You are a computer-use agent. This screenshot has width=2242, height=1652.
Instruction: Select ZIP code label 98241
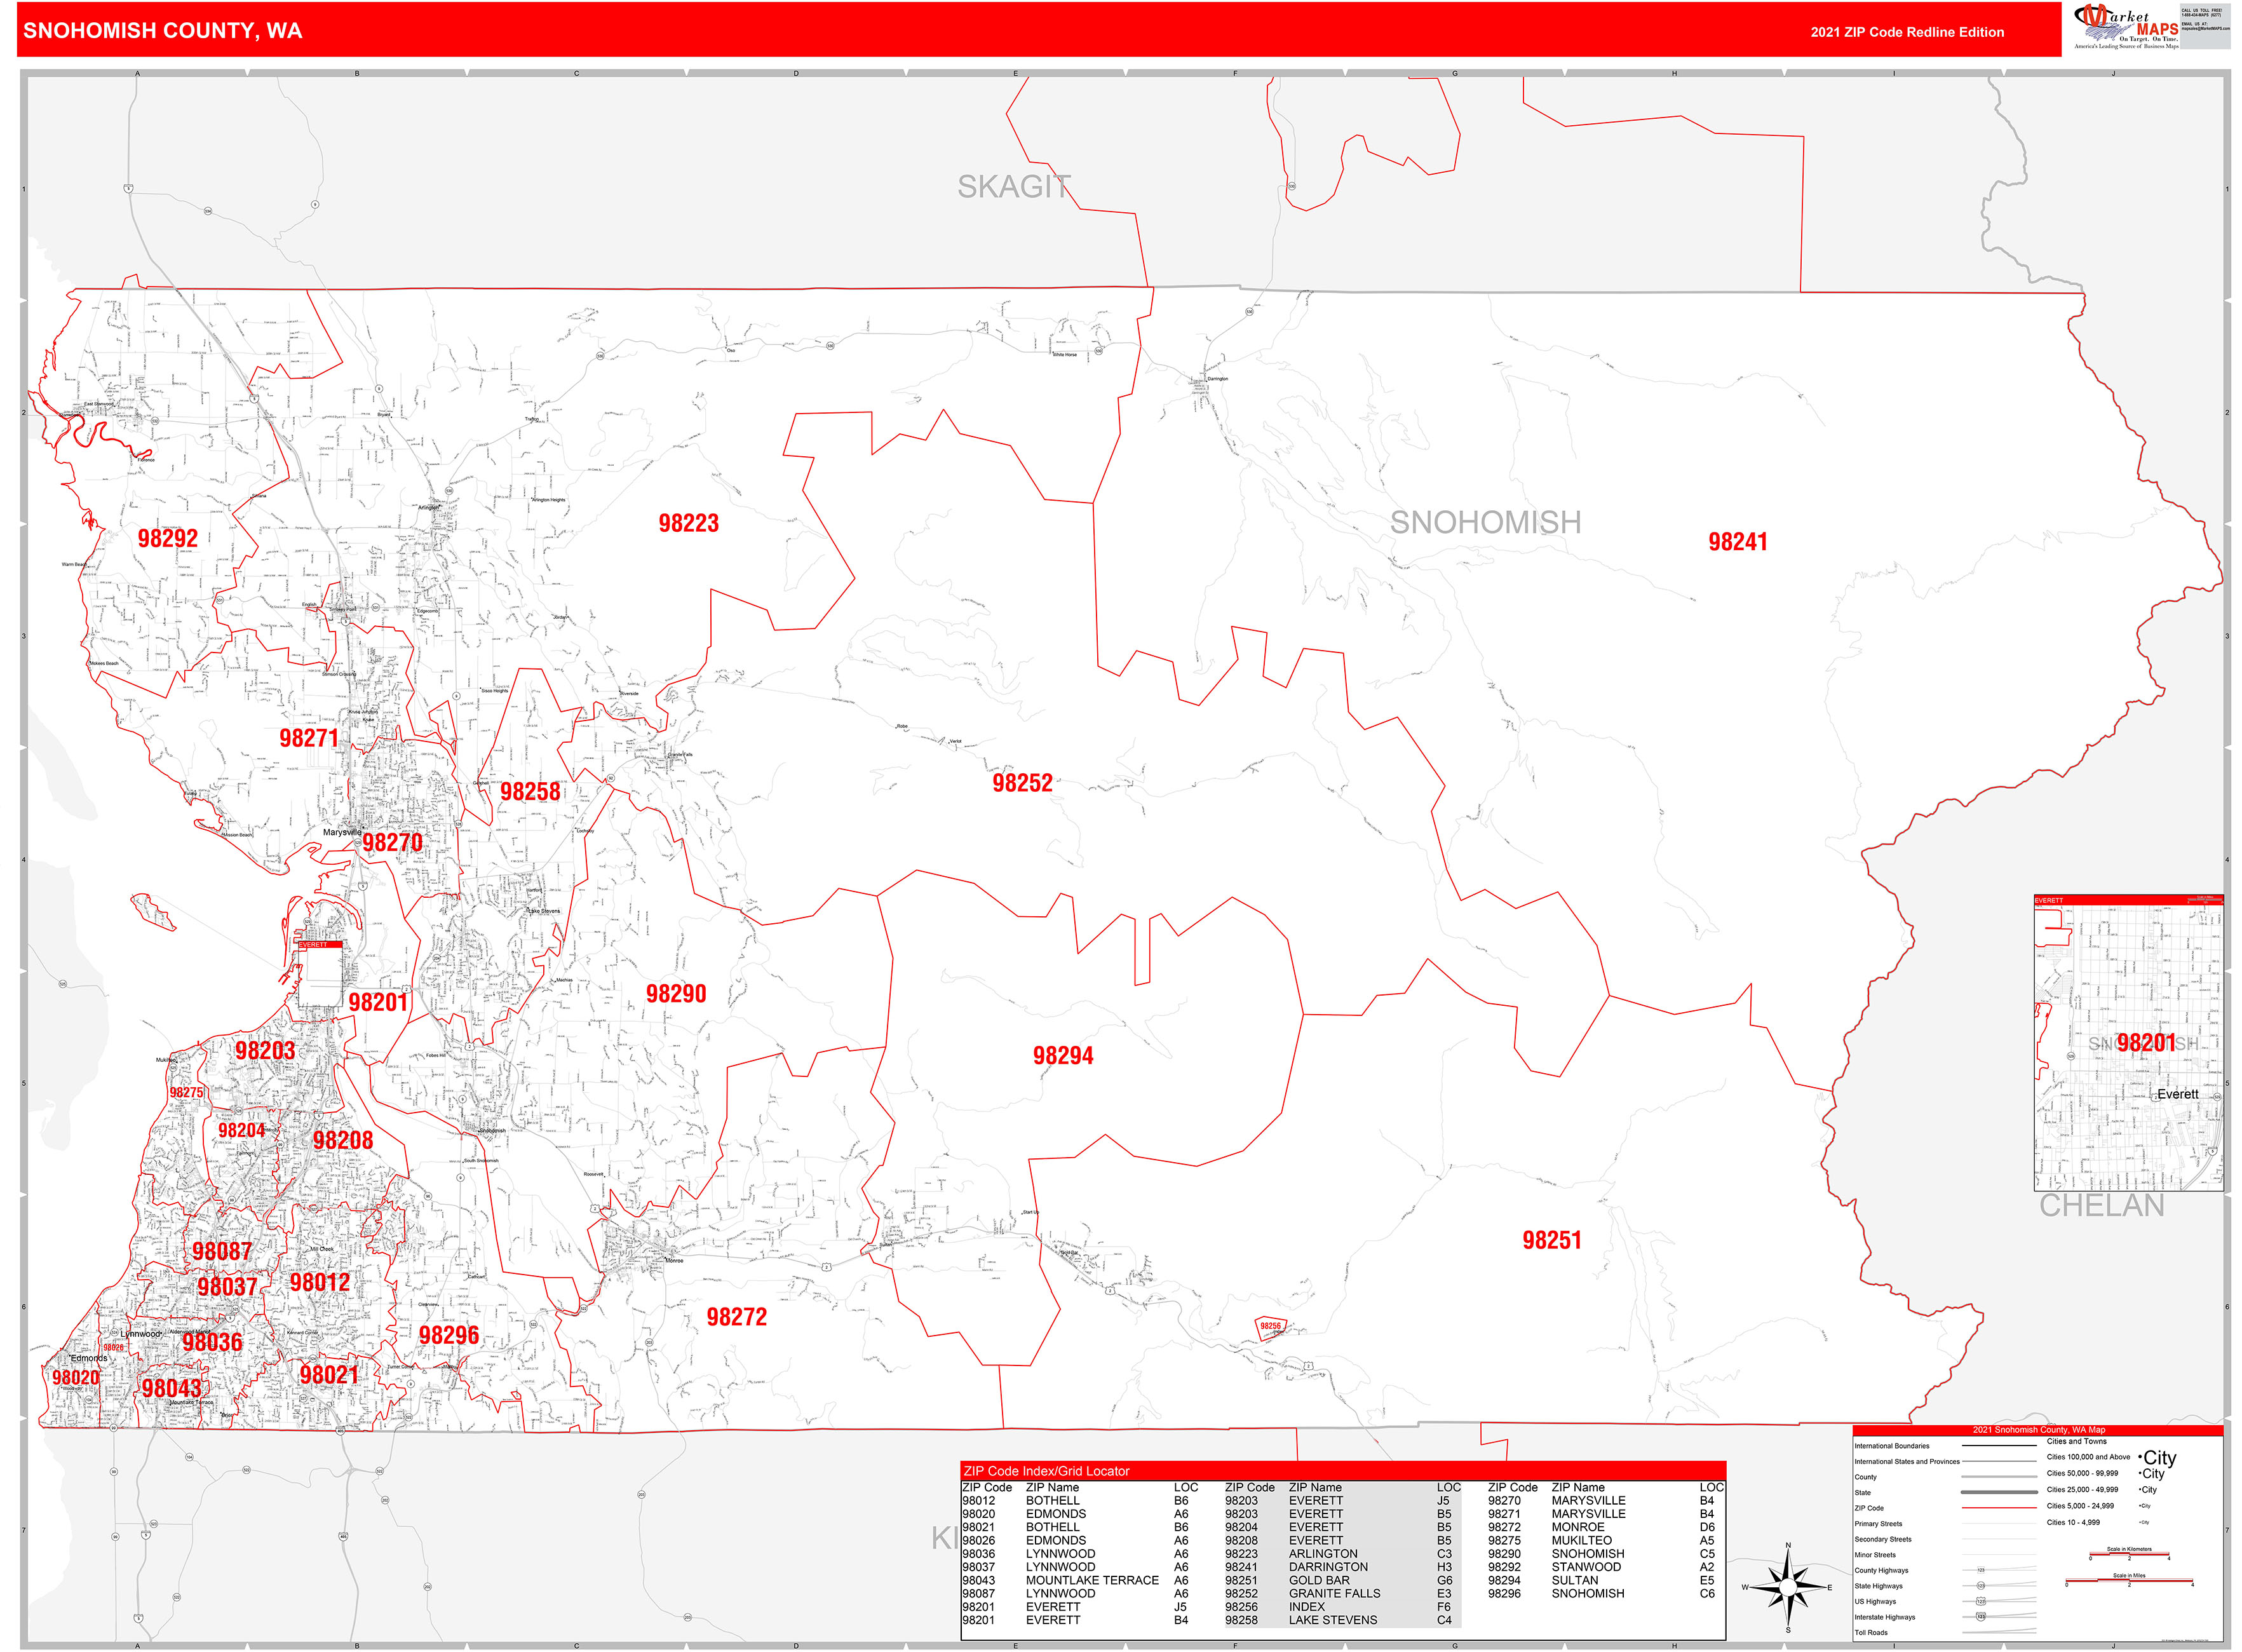pos(1737,542)
